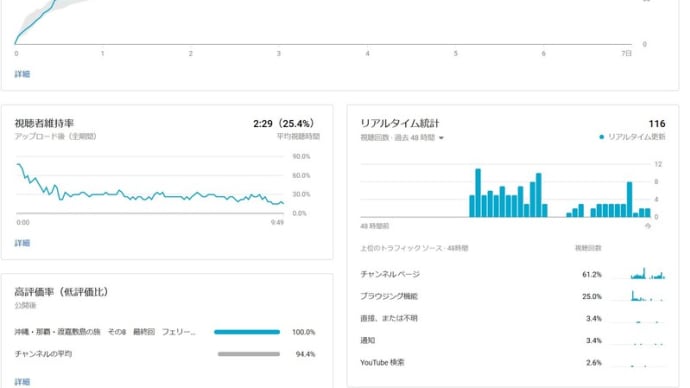
Task: Click the 116 realtime view count
Action: [657, 124]
